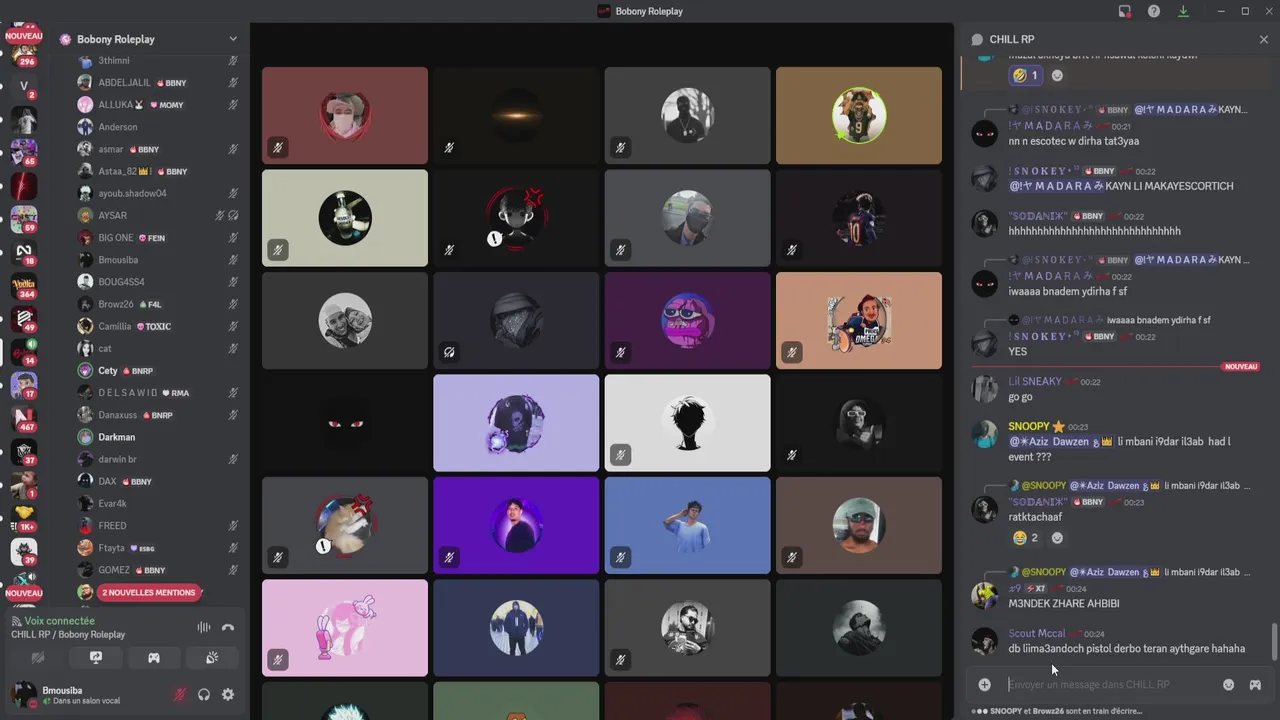Screen dimensions: 1280x720
Task: Click Lil SNEAKY username in chat
Action: coord(1034,382)
